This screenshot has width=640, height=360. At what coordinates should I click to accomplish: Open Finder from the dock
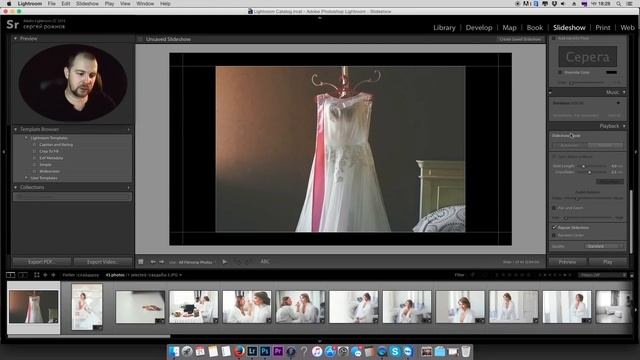(x=174, y=351)
